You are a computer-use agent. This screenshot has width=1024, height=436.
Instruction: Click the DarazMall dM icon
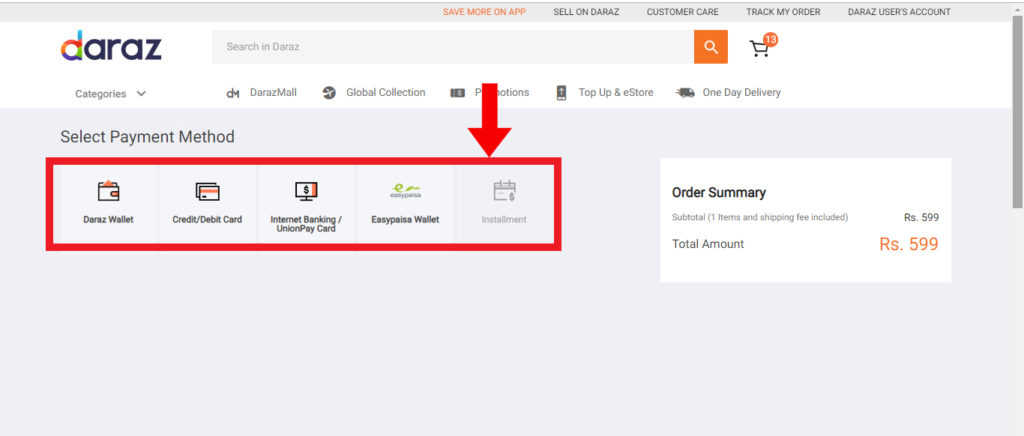click(233, 93)
